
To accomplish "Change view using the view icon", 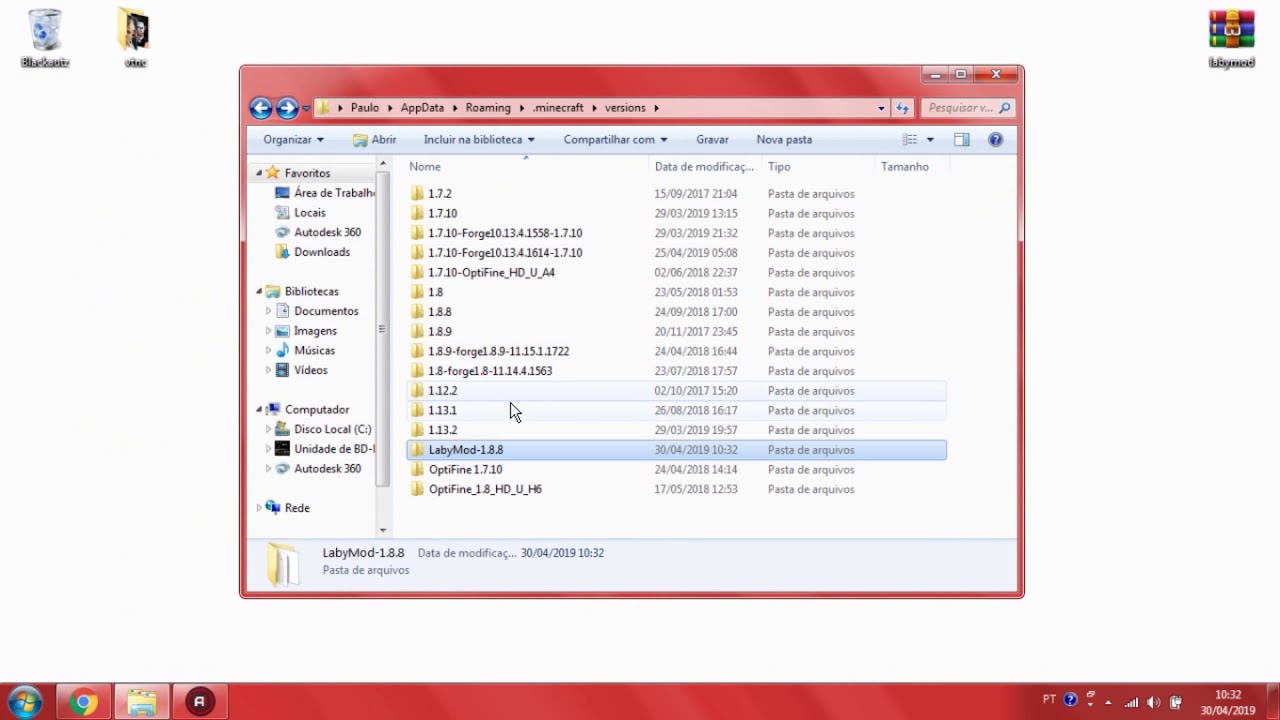I will click(x=910, y=140).
